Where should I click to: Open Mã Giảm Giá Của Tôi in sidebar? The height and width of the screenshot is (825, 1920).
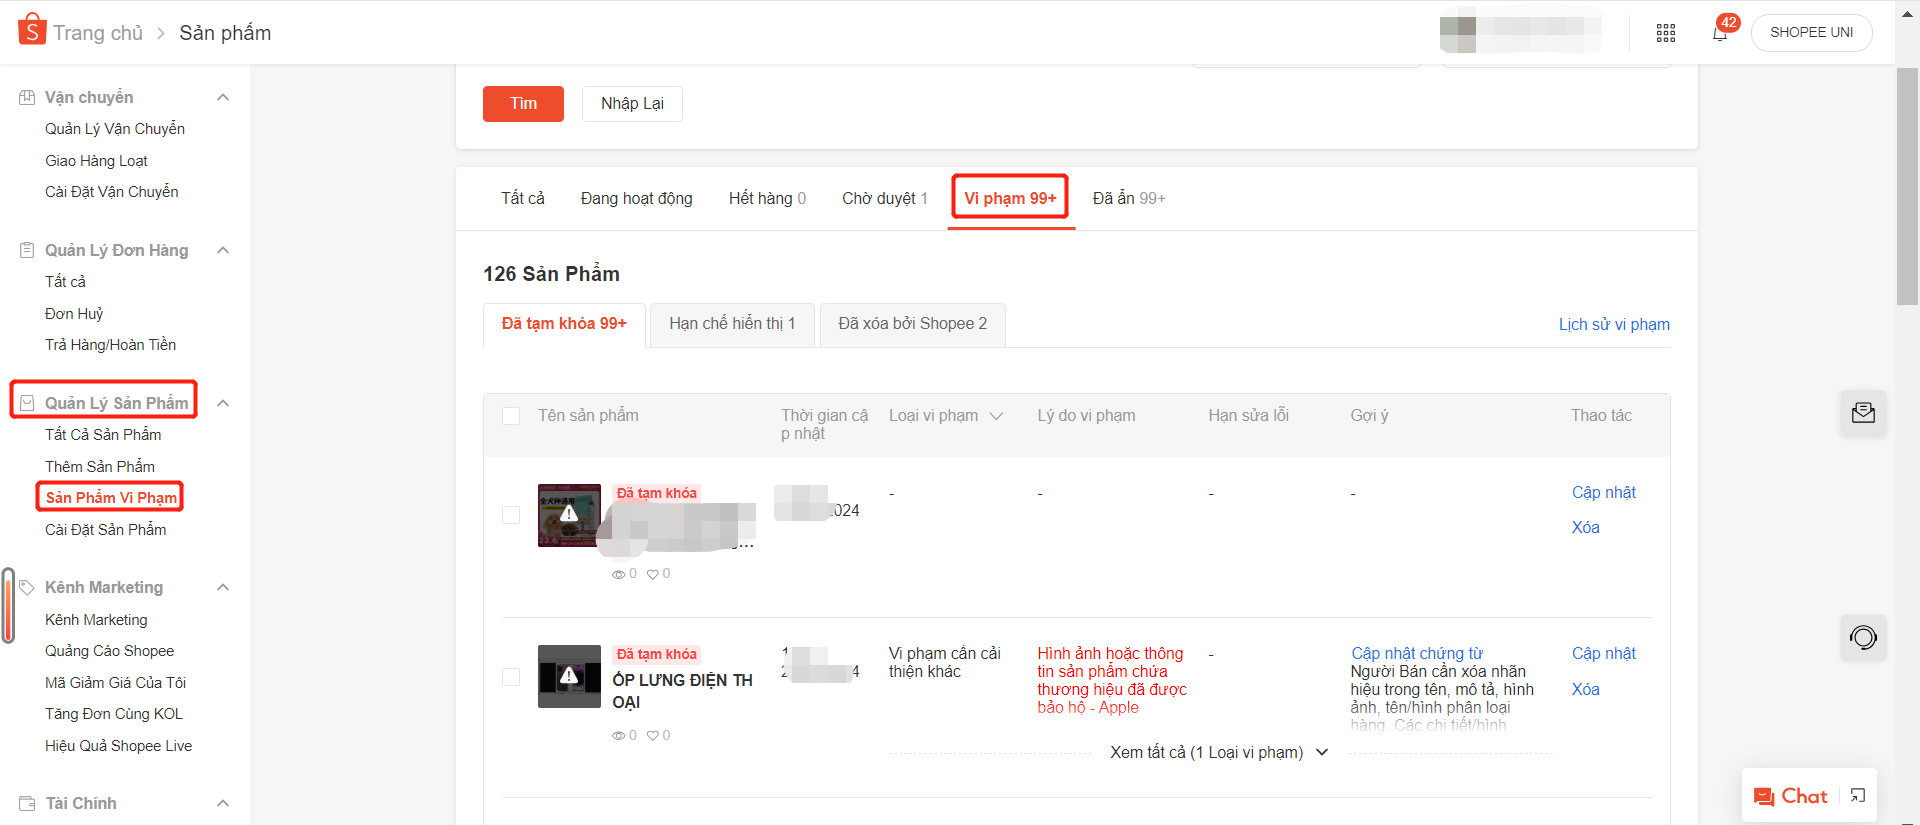click(115, 683)
